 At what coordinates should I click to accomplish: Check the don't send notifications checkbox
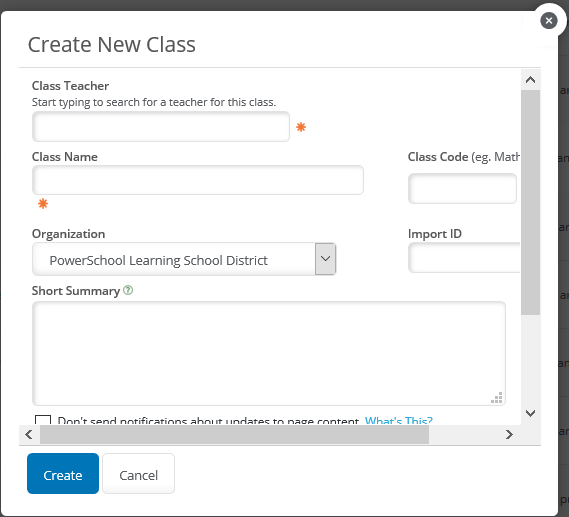pos(43,420)
